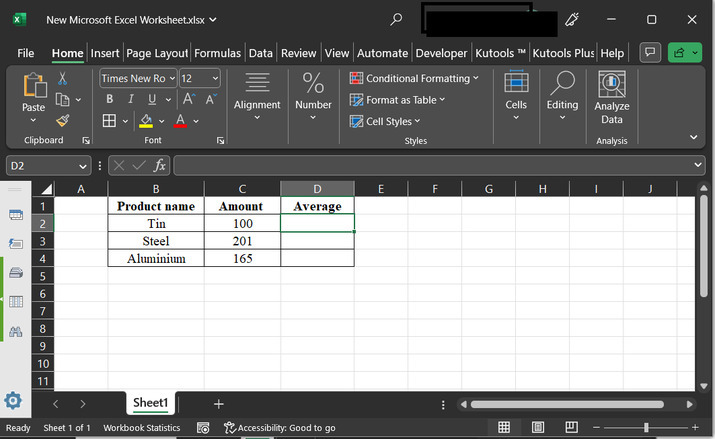Click Workbook Statistics in status bar
This screenshot has width=715, height=439.
click(x=142, y=428)
